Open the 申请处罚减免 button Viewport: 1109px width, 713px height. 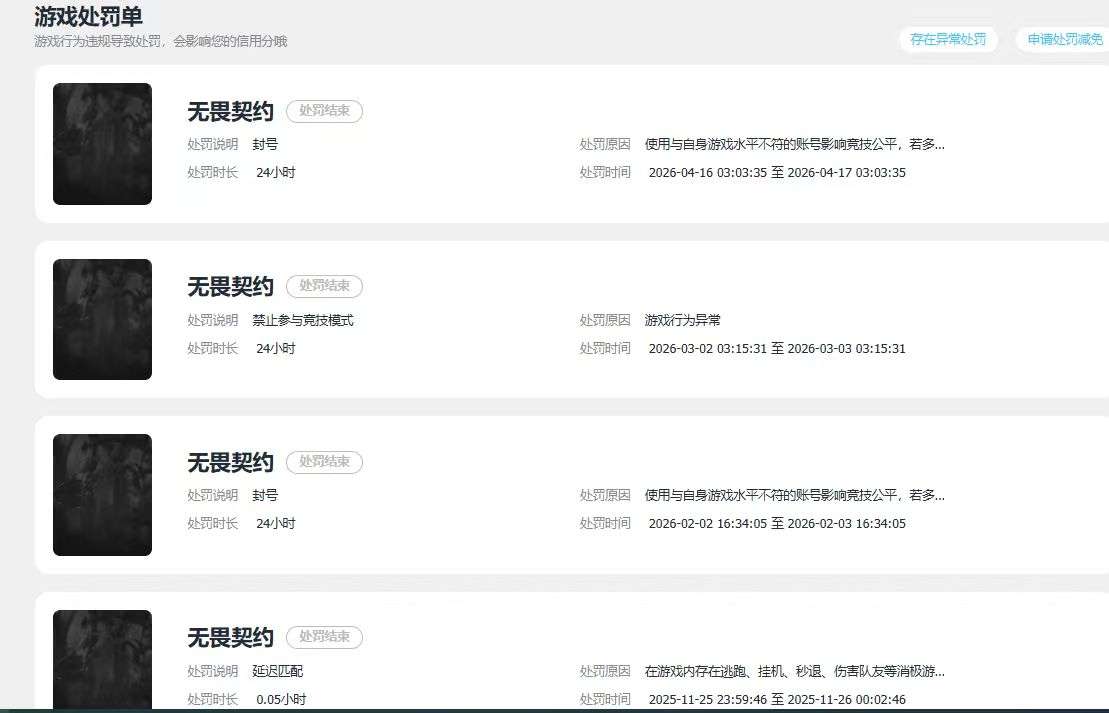tap(1063, 40)
